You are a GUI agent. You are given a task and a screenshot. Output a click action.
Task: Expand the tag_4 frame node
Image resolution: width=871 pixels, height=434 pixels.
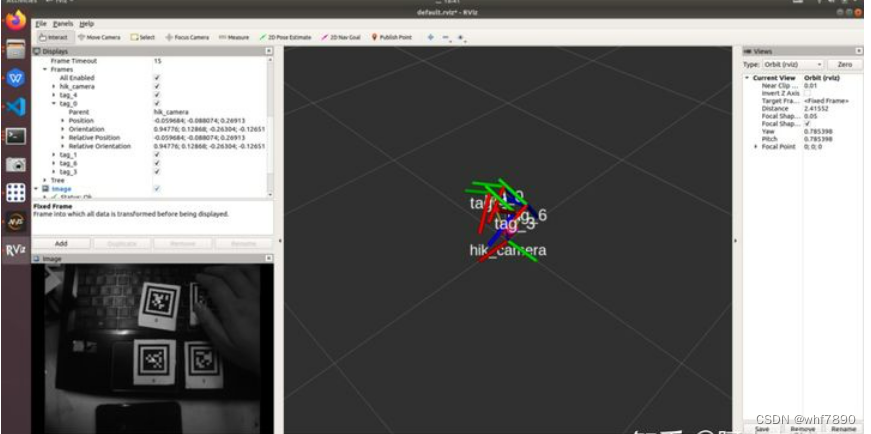tap(54, 95)
